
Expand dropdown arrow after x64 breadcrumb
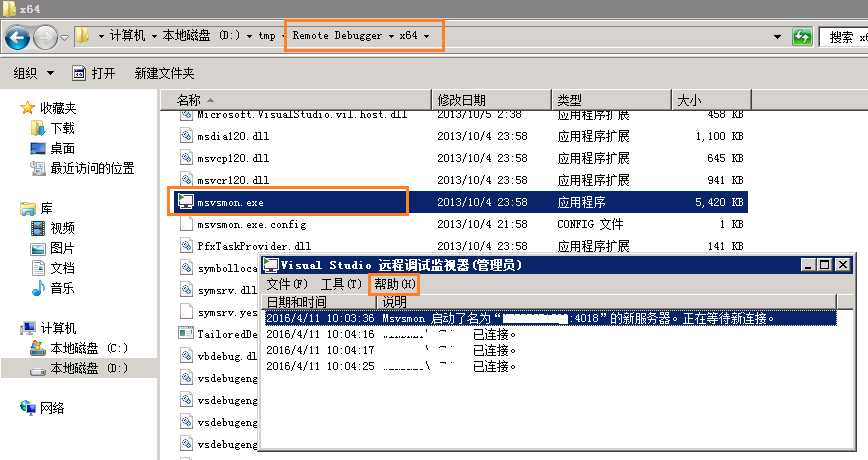[x=426, y=37]
